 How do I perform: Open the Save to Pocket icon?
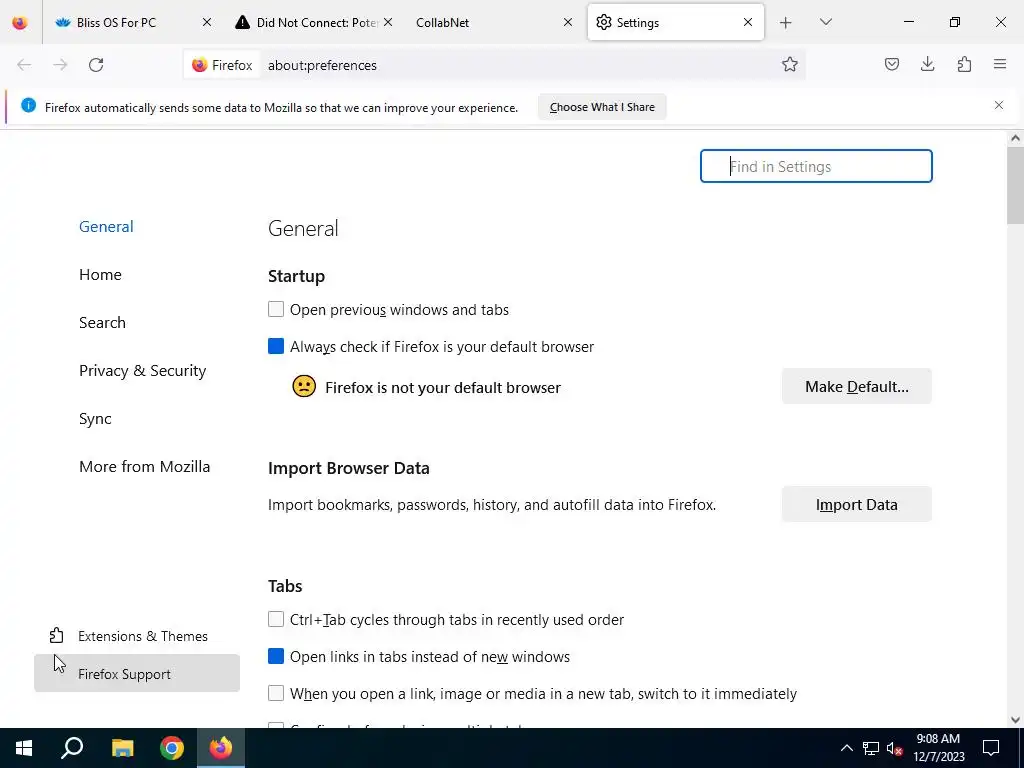[x=891, y=64]
